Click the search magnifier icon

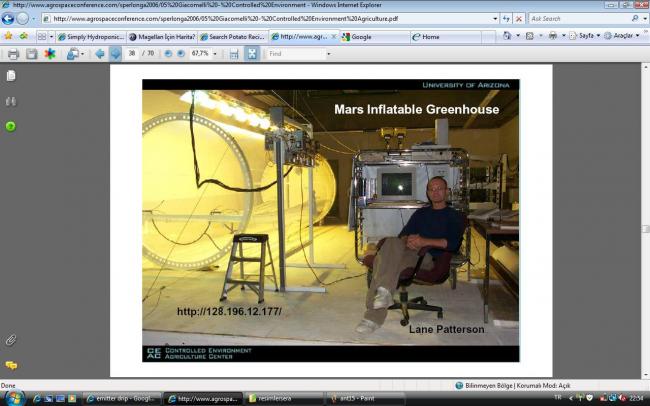[x=635, y=19]
